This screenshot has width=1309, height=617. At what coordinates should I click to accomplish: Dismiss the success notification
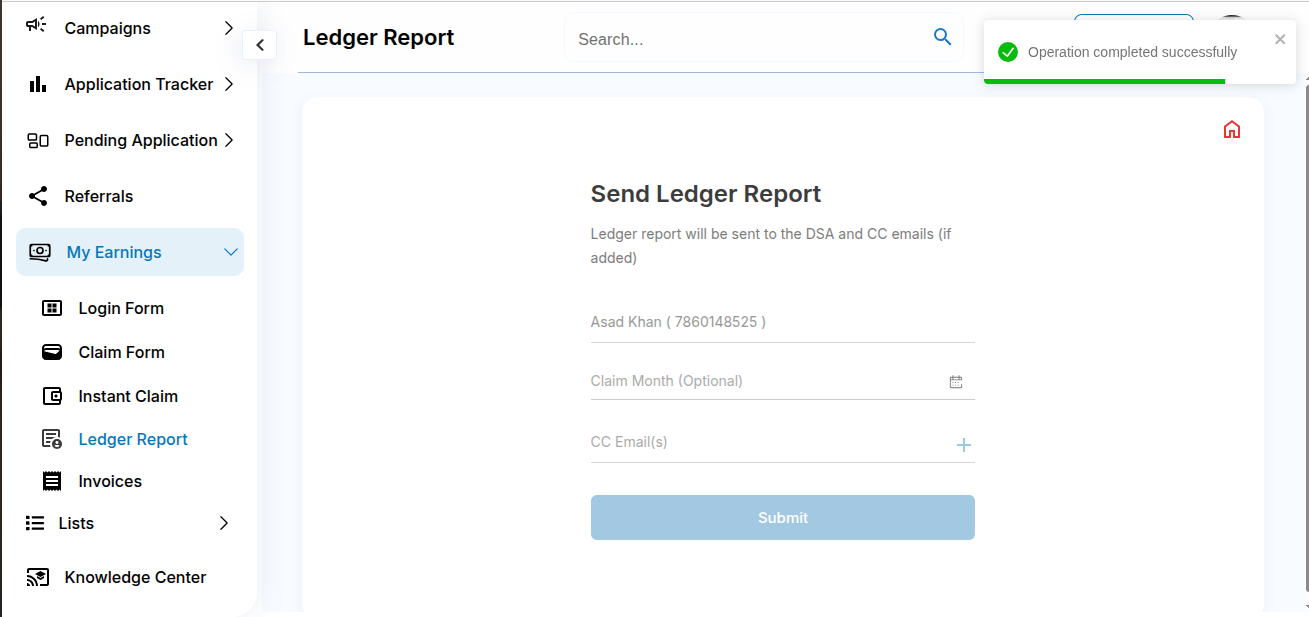[x=1280, y=40]
